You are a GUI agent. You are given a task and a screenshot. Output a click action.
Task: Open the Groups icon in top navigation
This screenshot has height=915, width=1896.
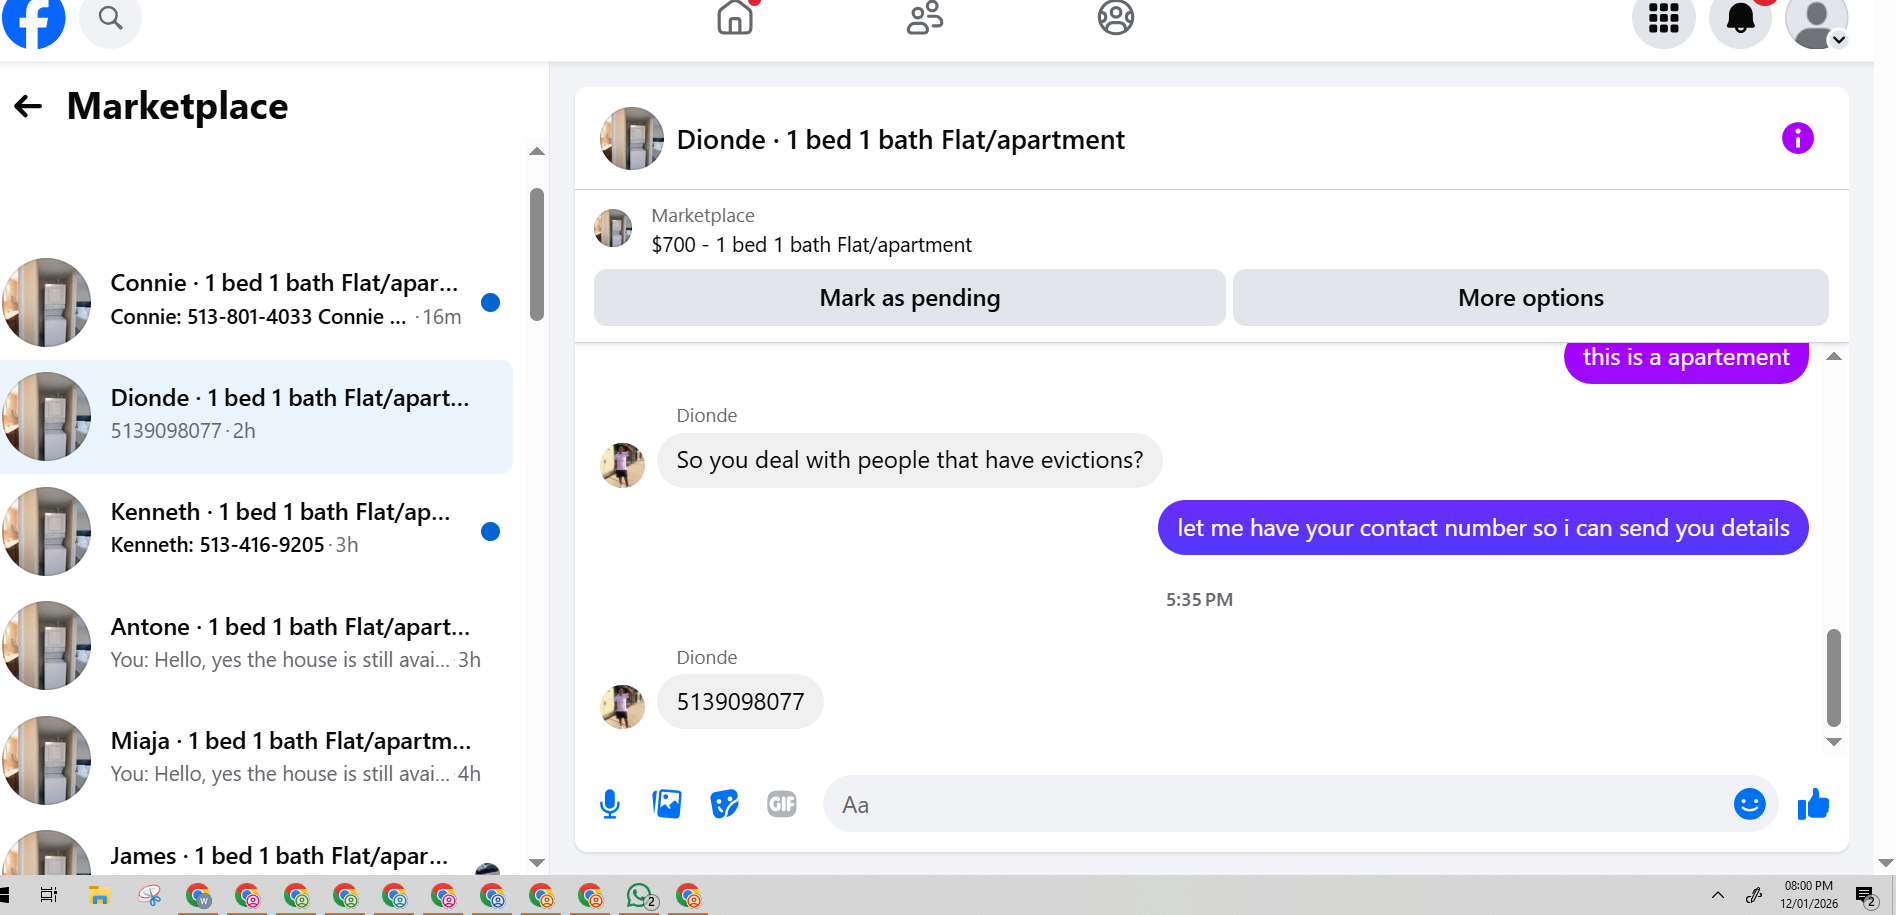(x=1115, y=17)
